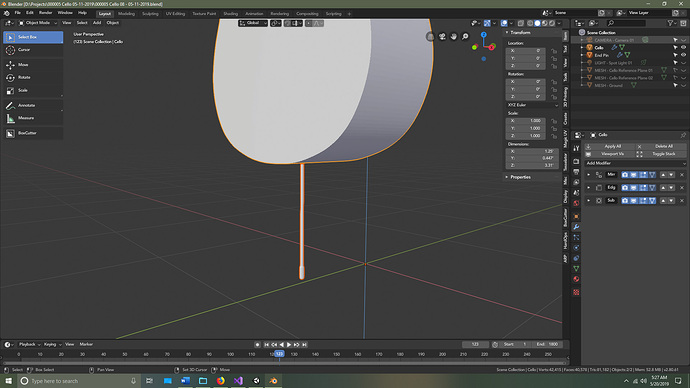
Task: Open the Object Mode dropdown
Action: click(38, 23)
